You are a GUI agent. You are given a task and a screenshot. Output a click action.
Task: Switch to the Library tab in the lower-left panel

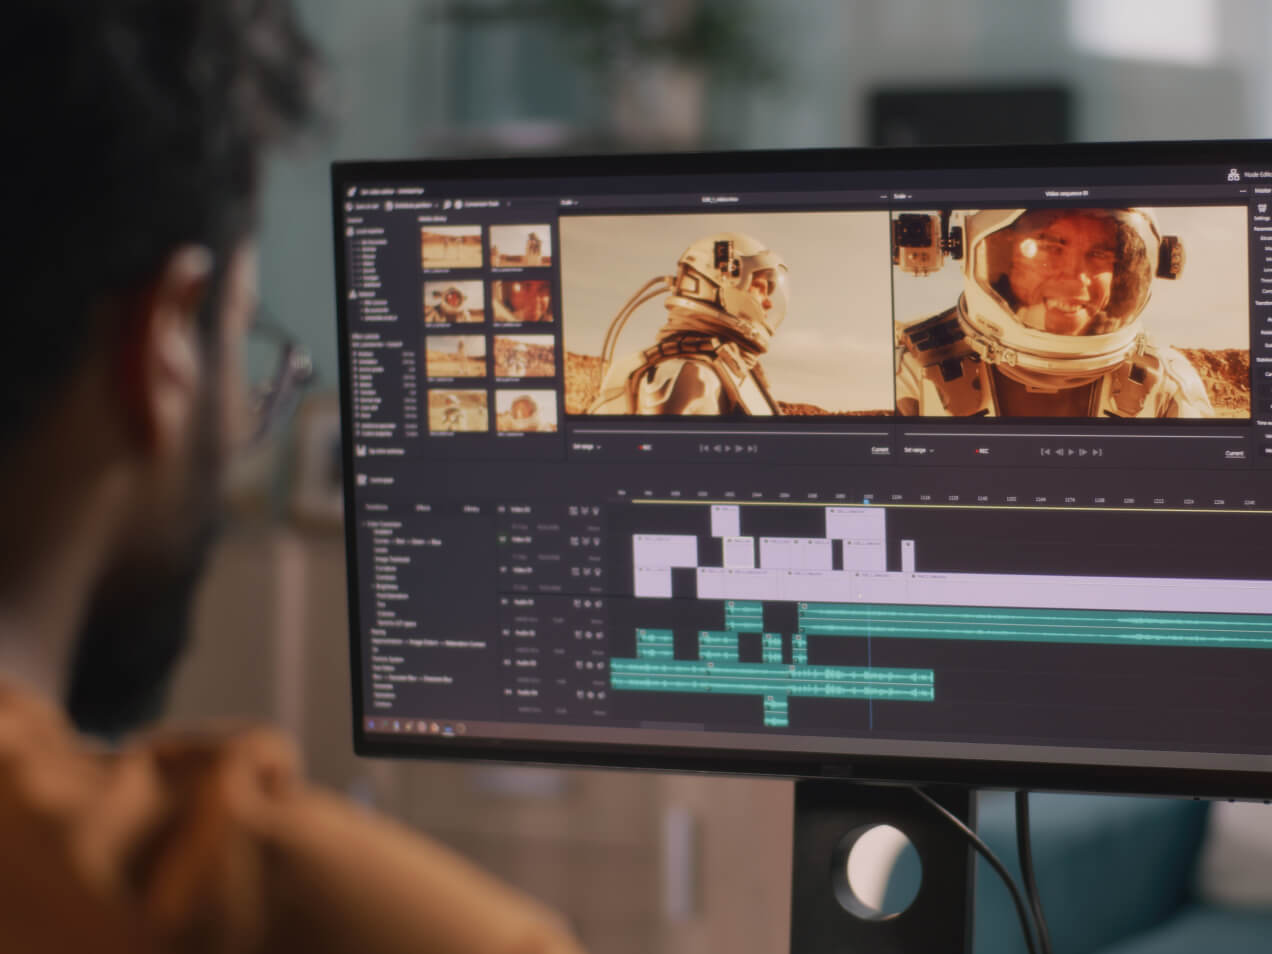(x=471, y=509)
